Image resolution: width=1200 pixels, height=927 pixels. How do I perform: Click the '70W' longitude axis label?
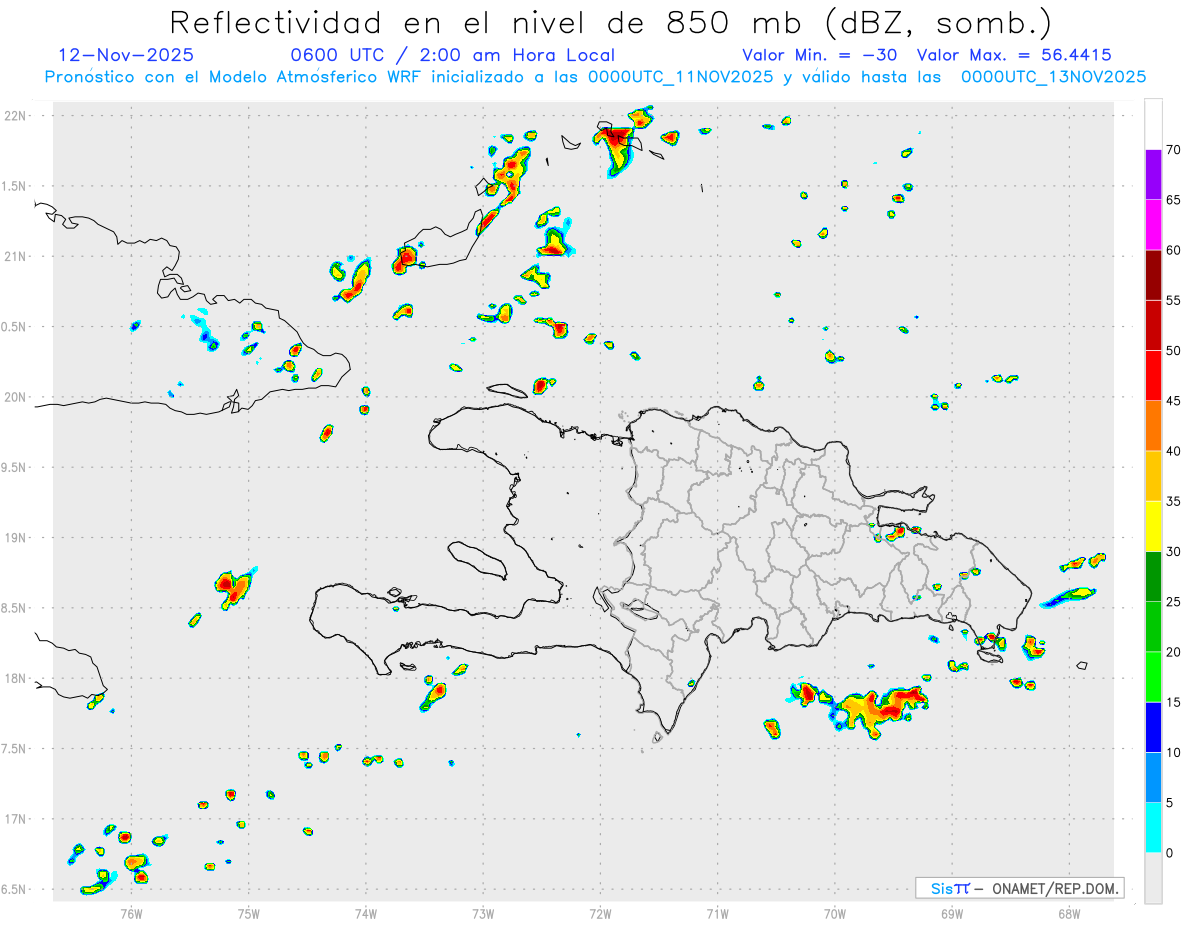pos(835,913)
